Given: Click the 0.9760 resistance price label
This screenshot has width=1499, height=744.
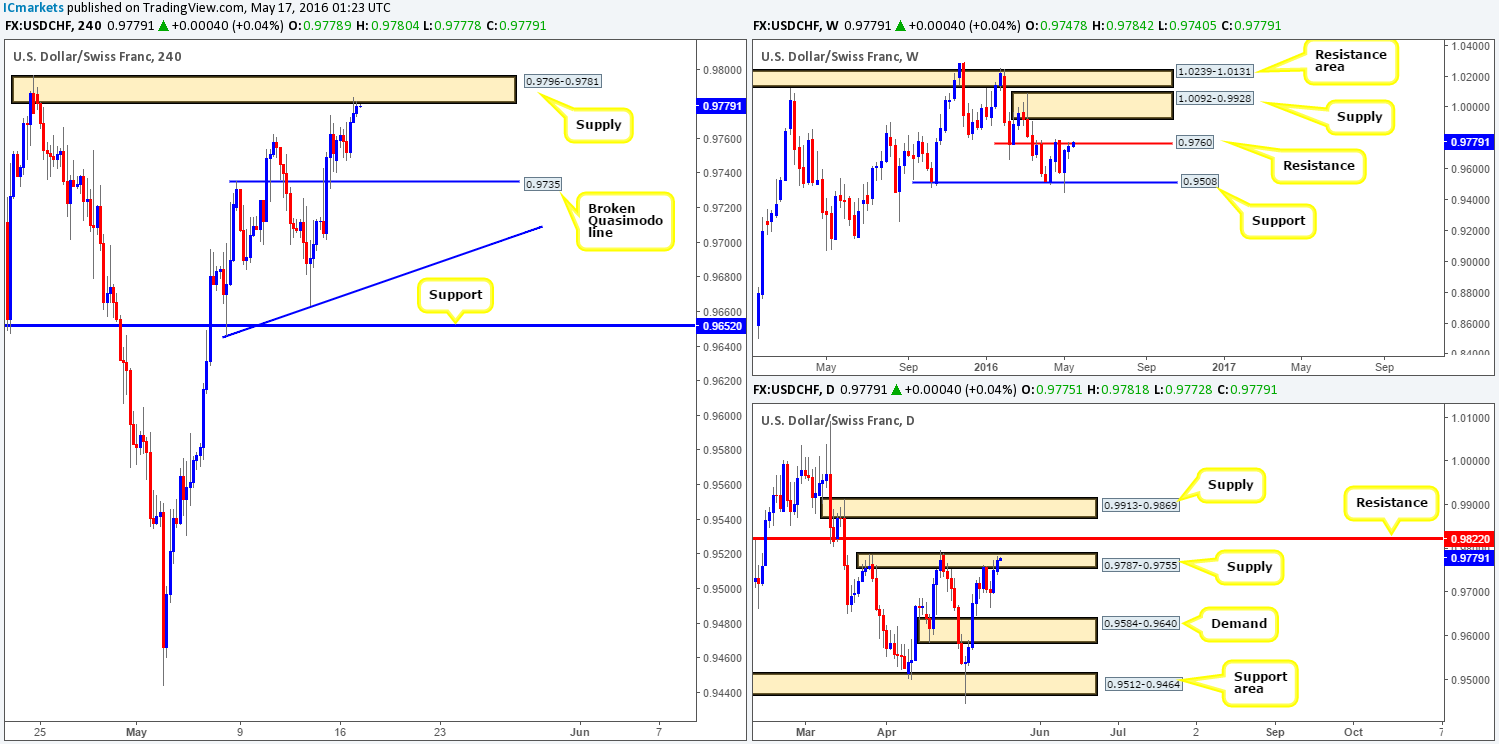Looking at the screenshot, I should point(1197,143).
